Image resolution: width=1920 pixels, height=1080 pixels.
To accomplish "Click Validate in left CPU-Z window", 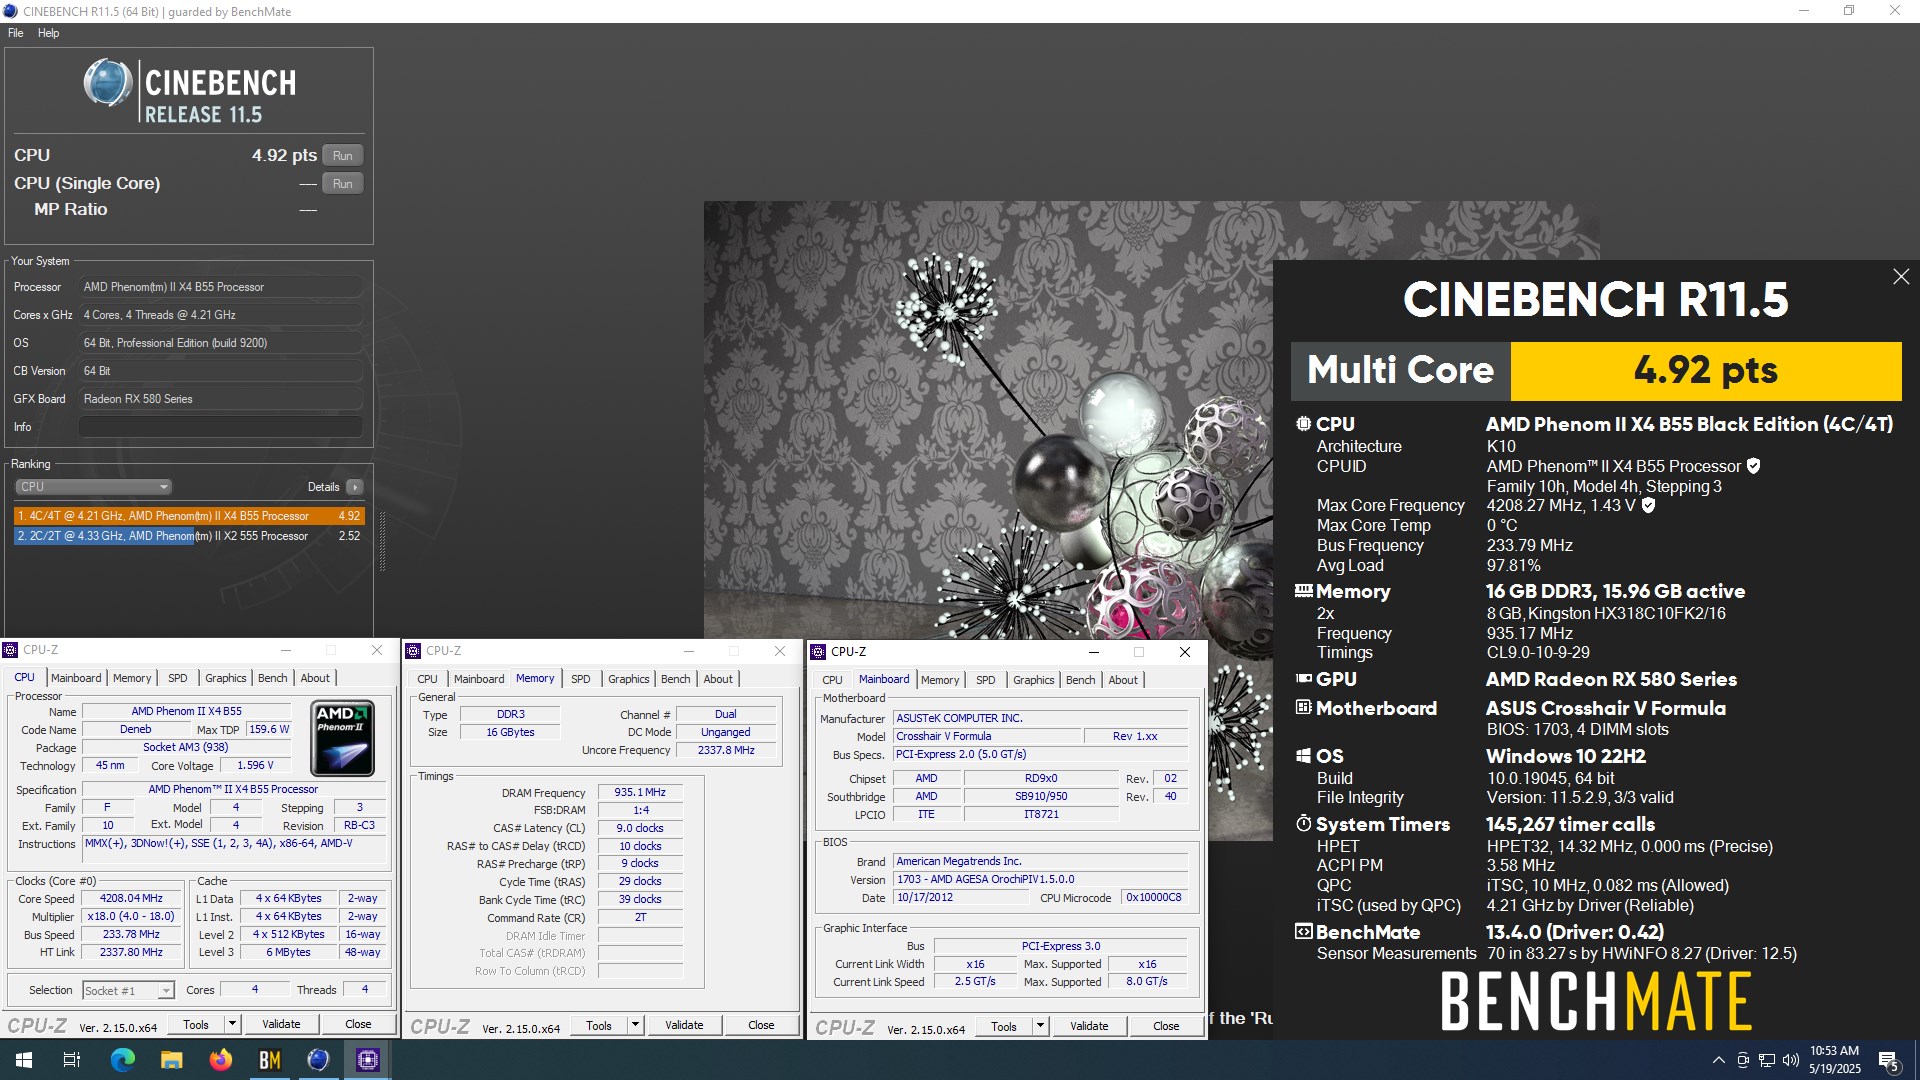I will (x=281, y=1024).
